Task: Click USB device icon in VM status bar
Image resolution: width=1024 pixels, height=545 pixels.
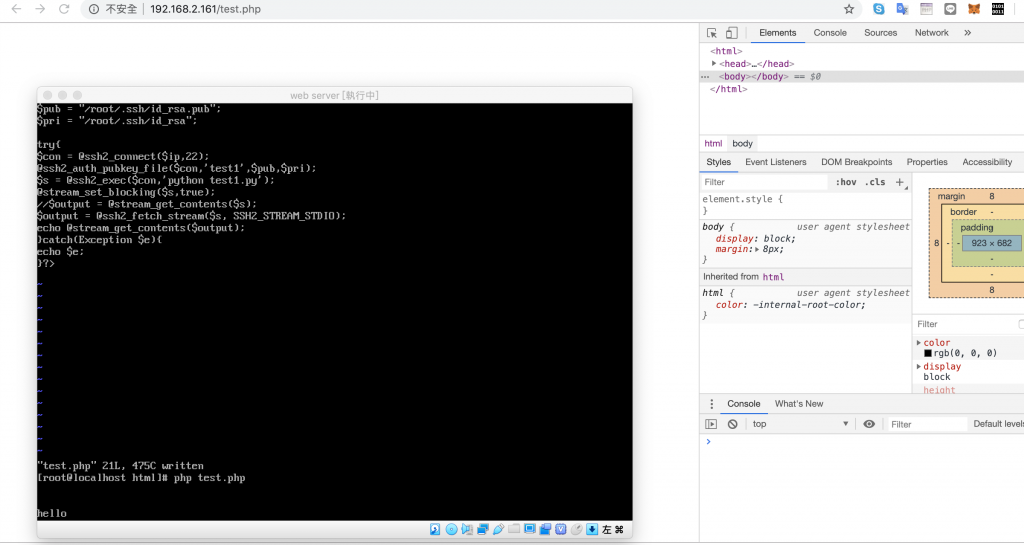Action: tap(498, 529)
